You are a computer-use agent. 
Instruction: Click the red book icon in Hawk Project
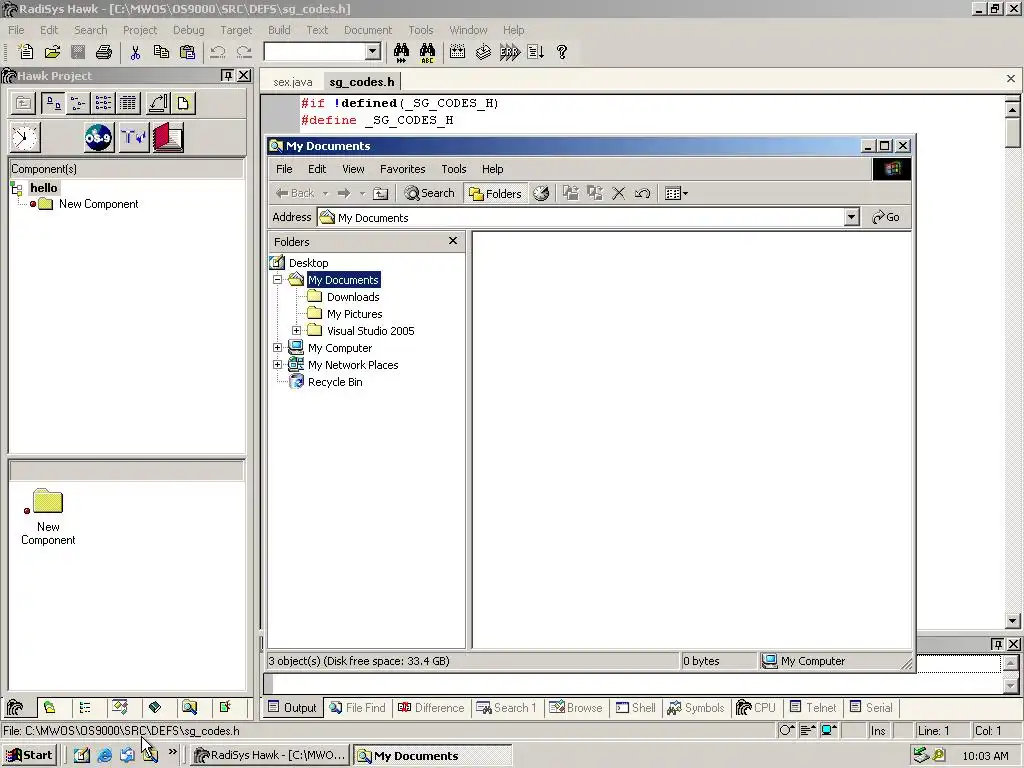click(x=168, y=137)
